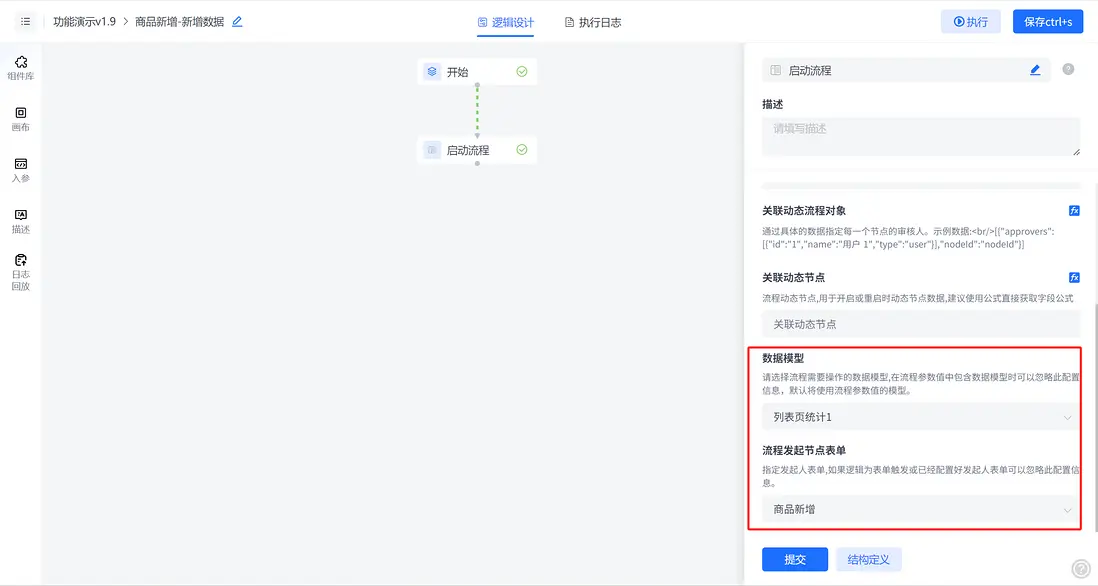The width and height of the screenshot is (1098, 586).
Task: Toggle the green status check on the 开始 node
Action: 520,71
